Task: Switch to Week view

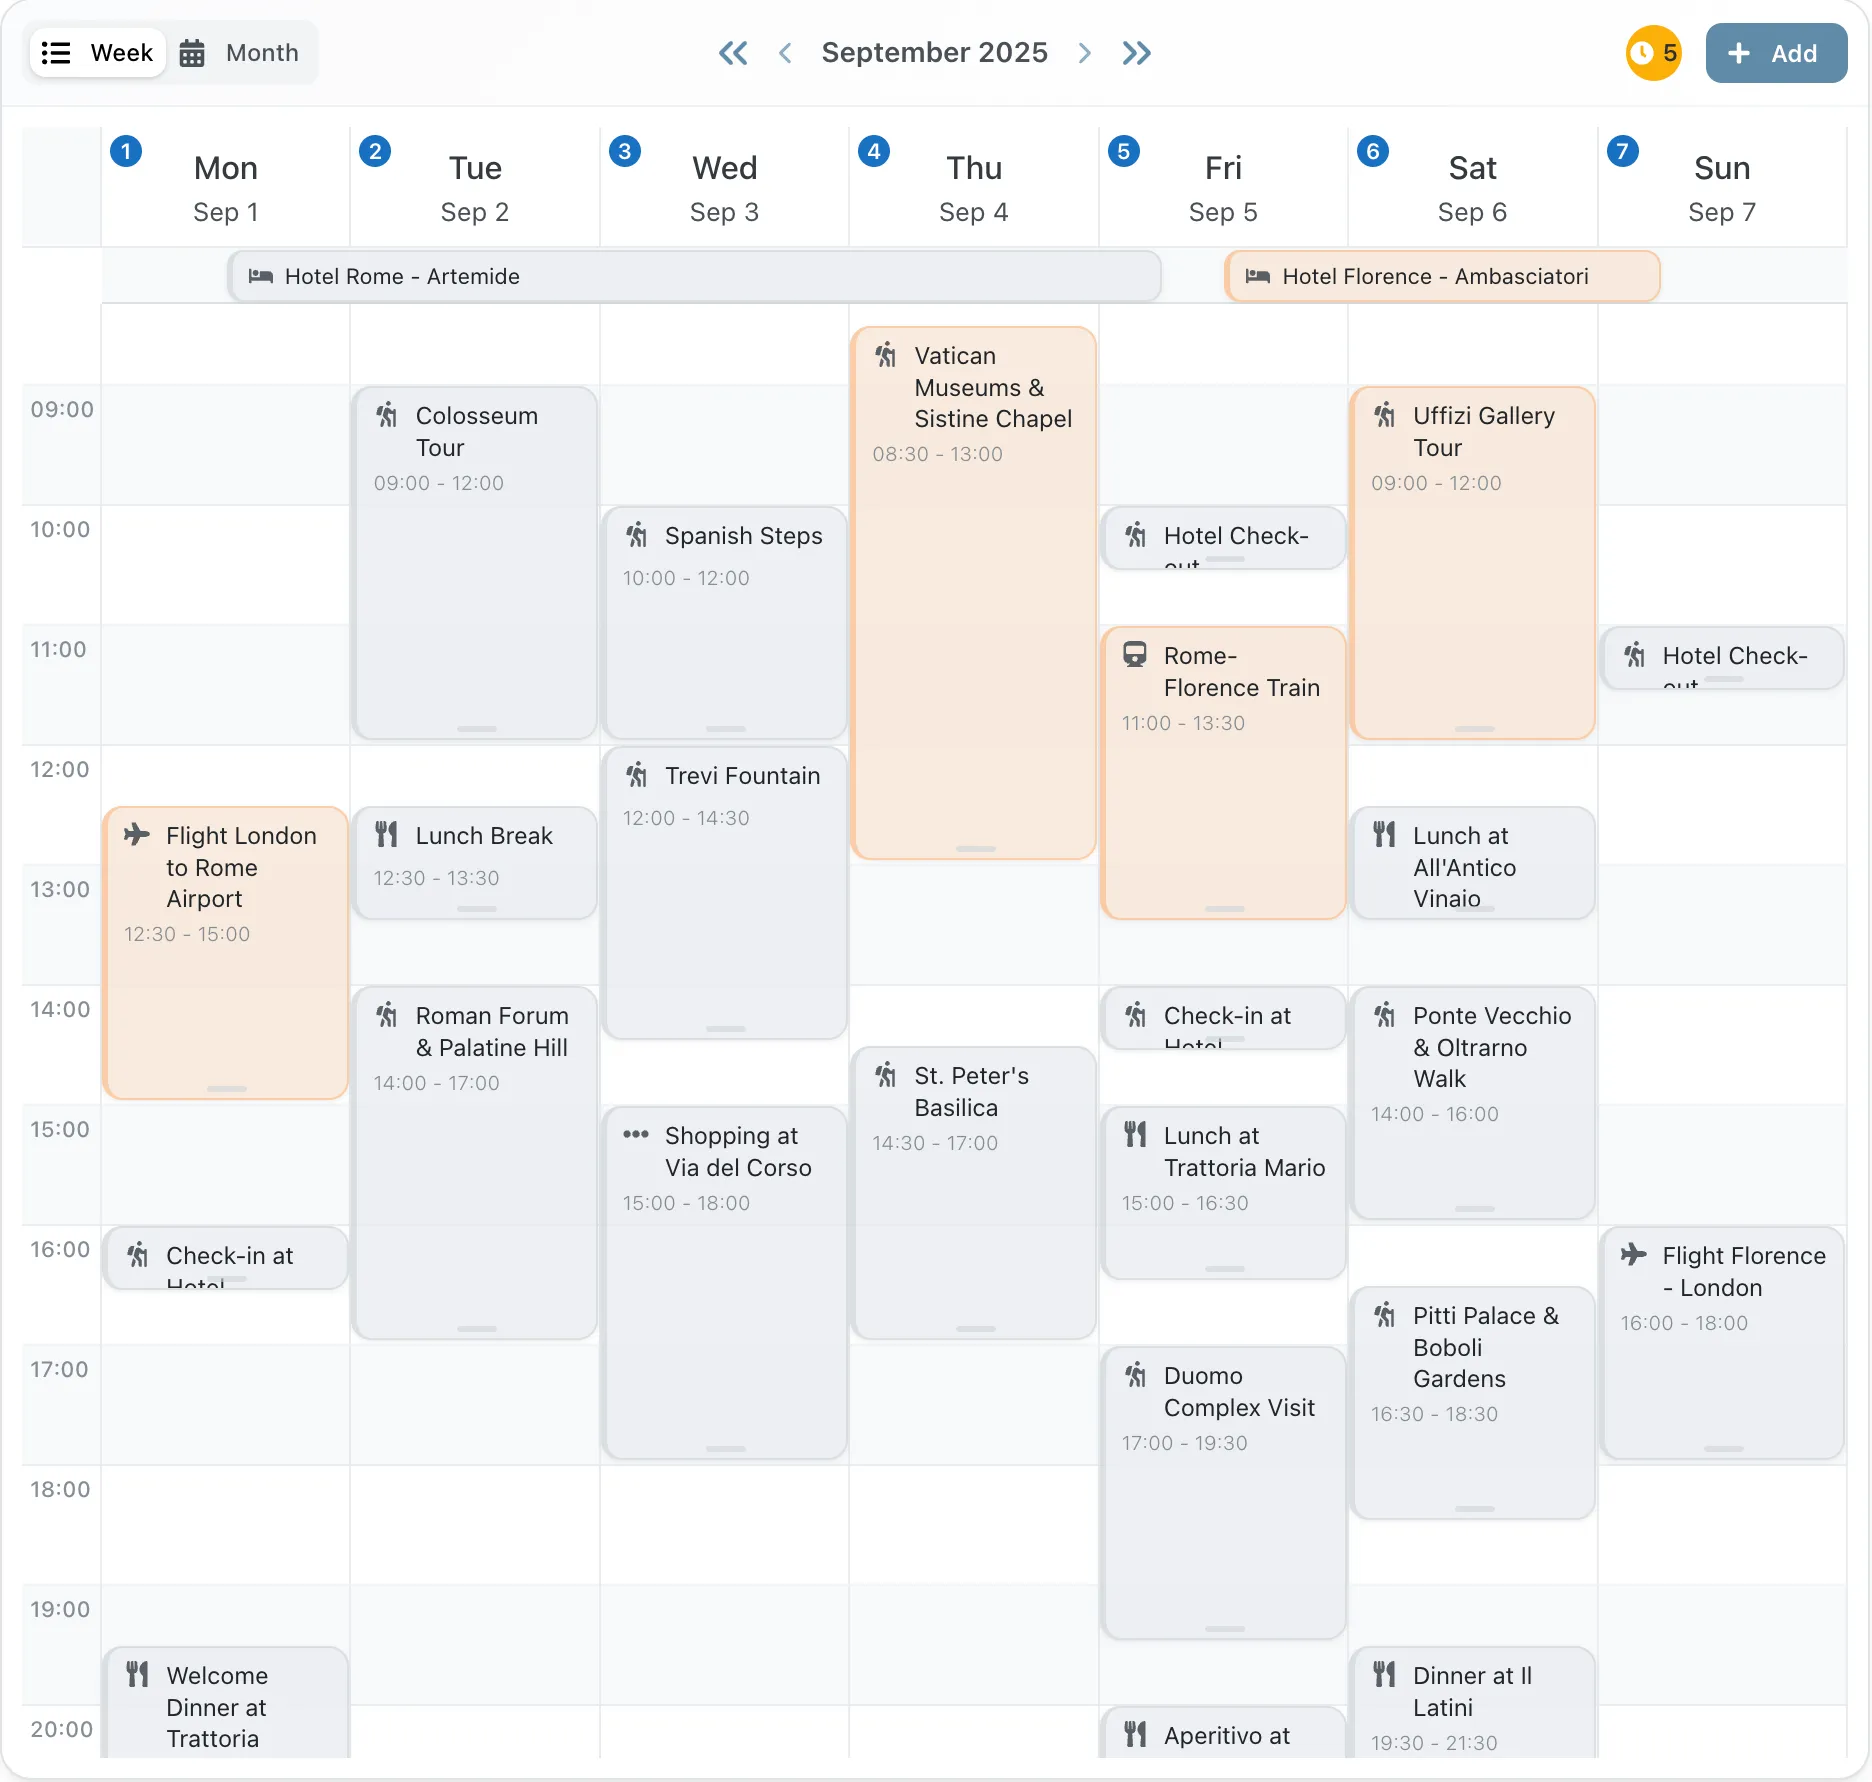Action: coord(98,53)
